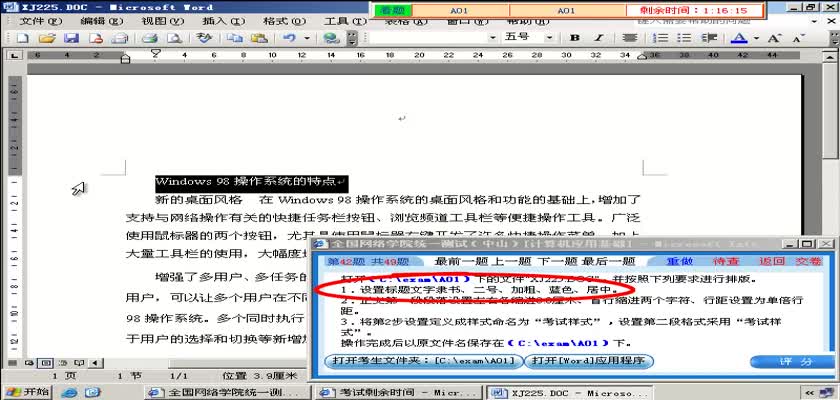Click the 打开[Word]应用程序 button
The height and width of the screenshot is (400, 840).
point(589,361)
